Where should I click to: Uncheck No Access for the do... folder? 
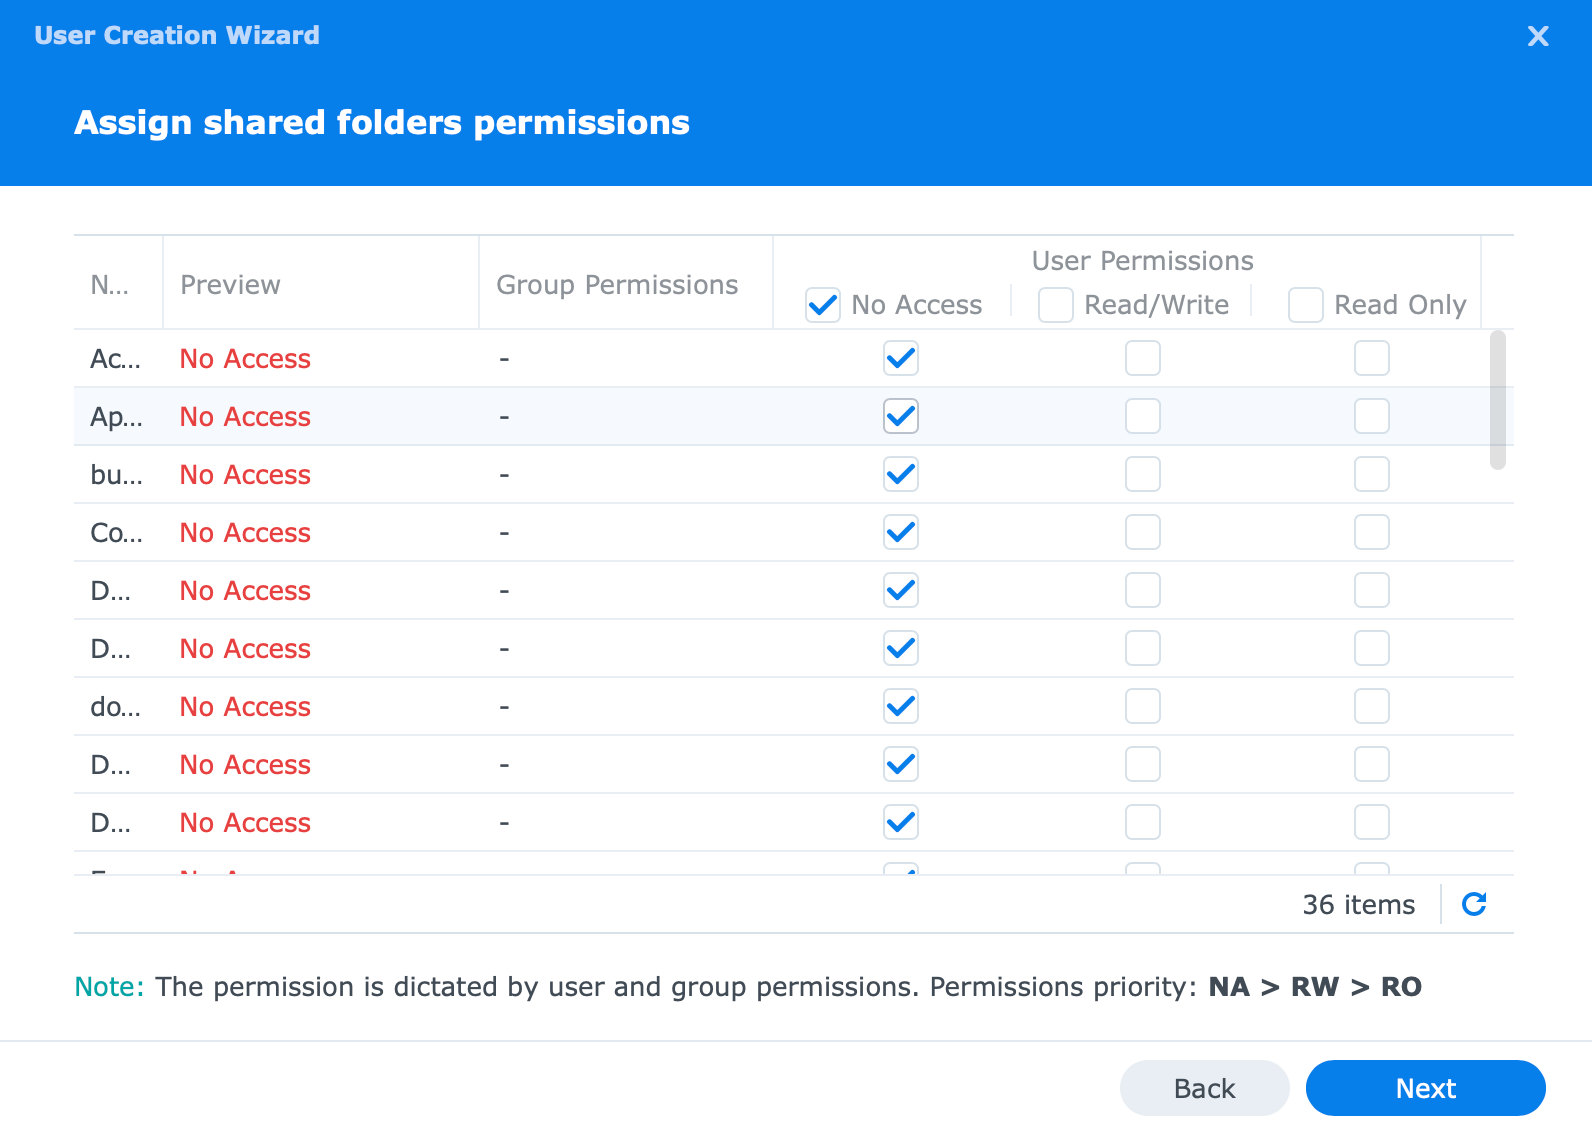901,706
